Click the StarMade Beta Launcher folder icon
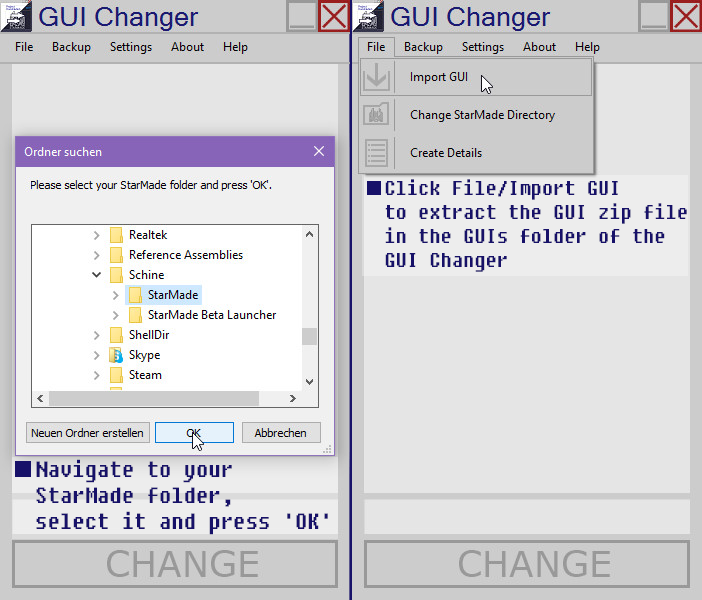This screenshot has height=600, width=702. coord(135,315)
